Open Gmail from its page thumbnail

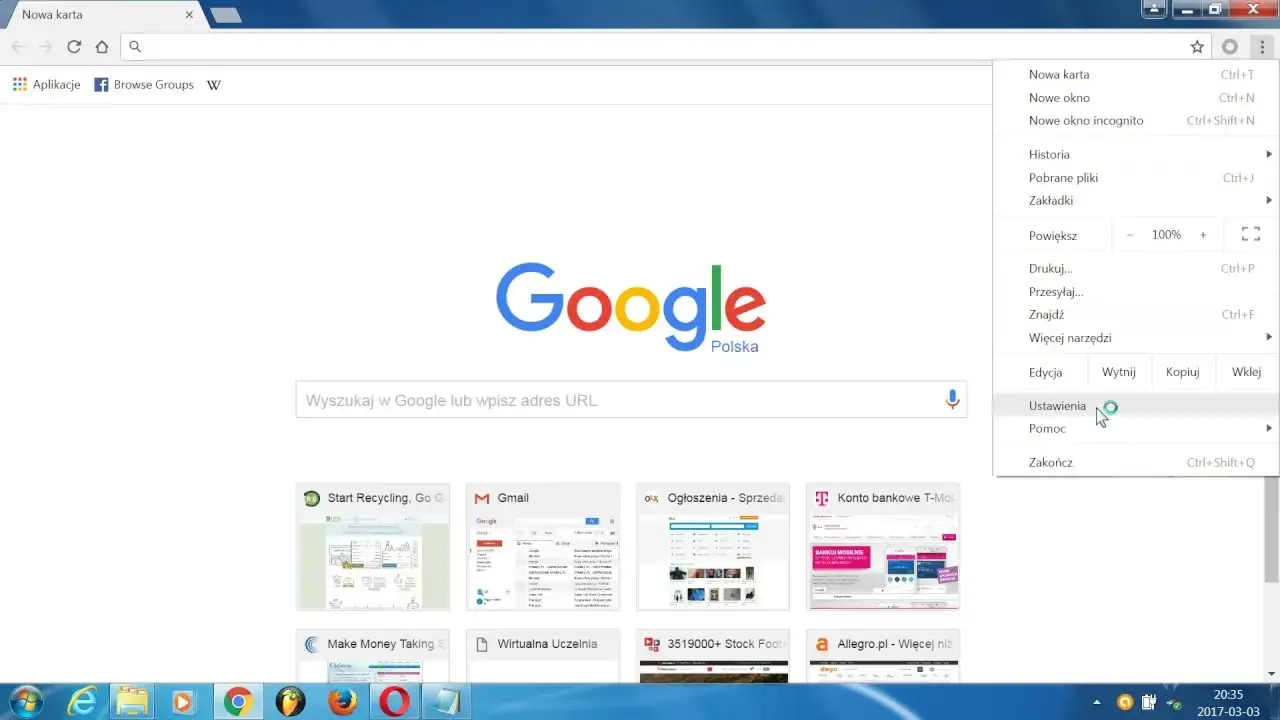pyautogui.click(x=542, y=547)
